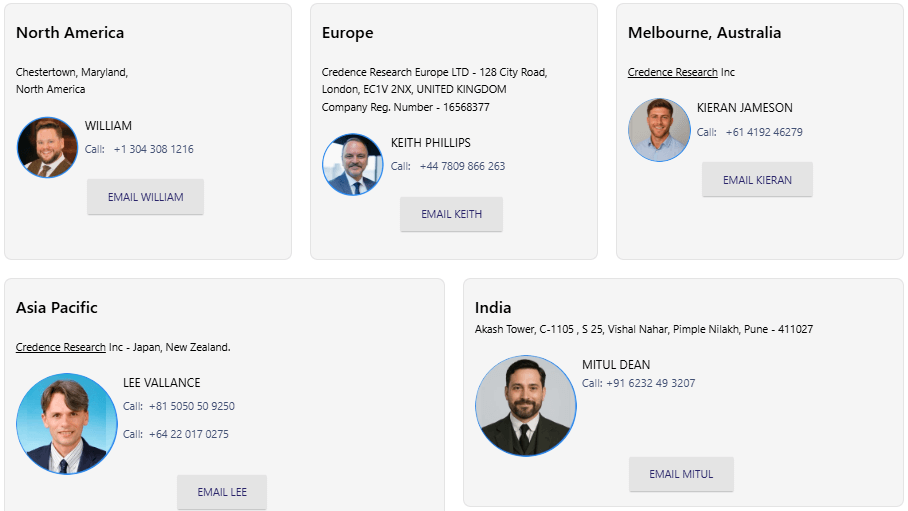Call the Australian number +61 4192 46279
This screenshot has width=908, height=511.
point(764,132)
